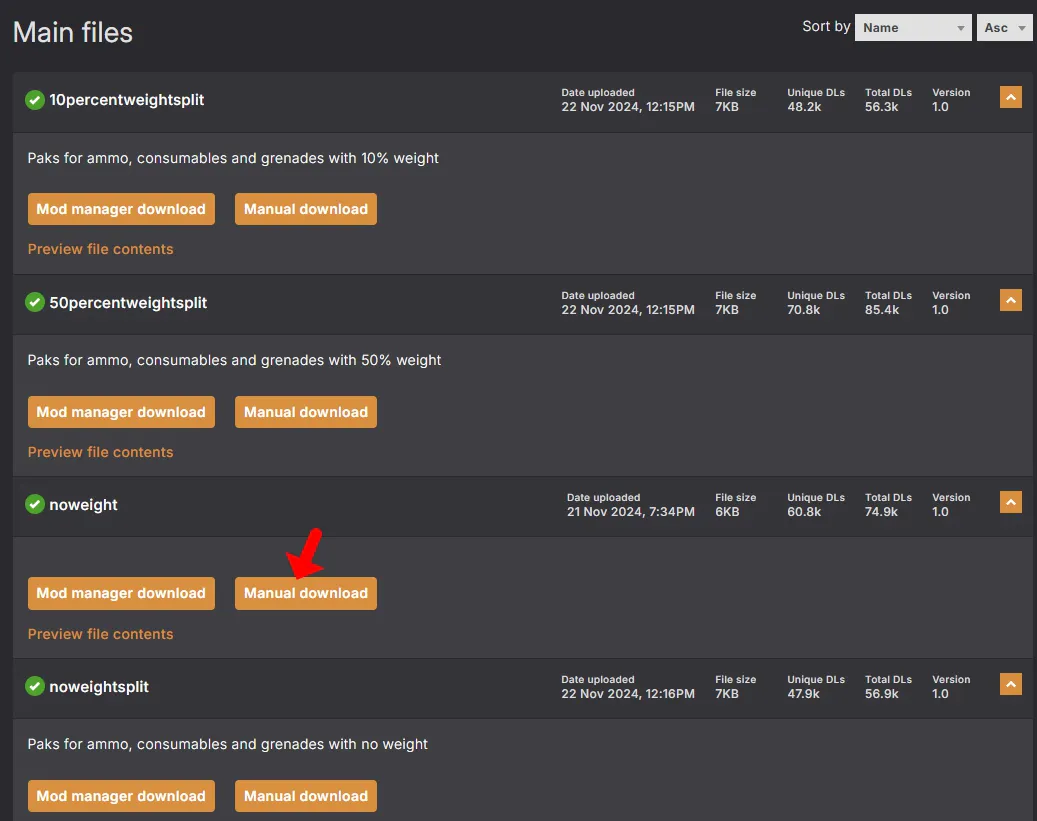Click Manual download for 50percentweightsplit
Image resolution: width=1037 pixels, height=821 pixels.
pyautogui.click(x=306, y=412)
